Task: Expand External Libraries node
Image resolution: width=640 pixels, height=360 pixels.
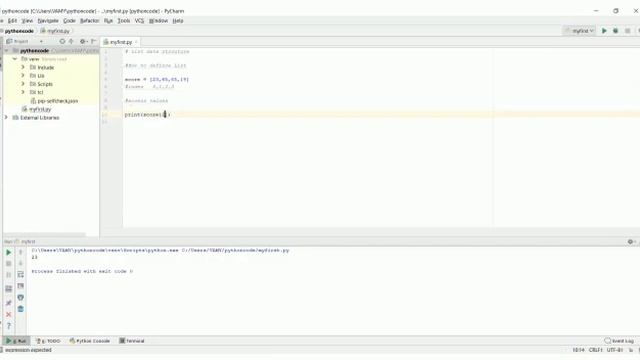Action: click(6, 118)
